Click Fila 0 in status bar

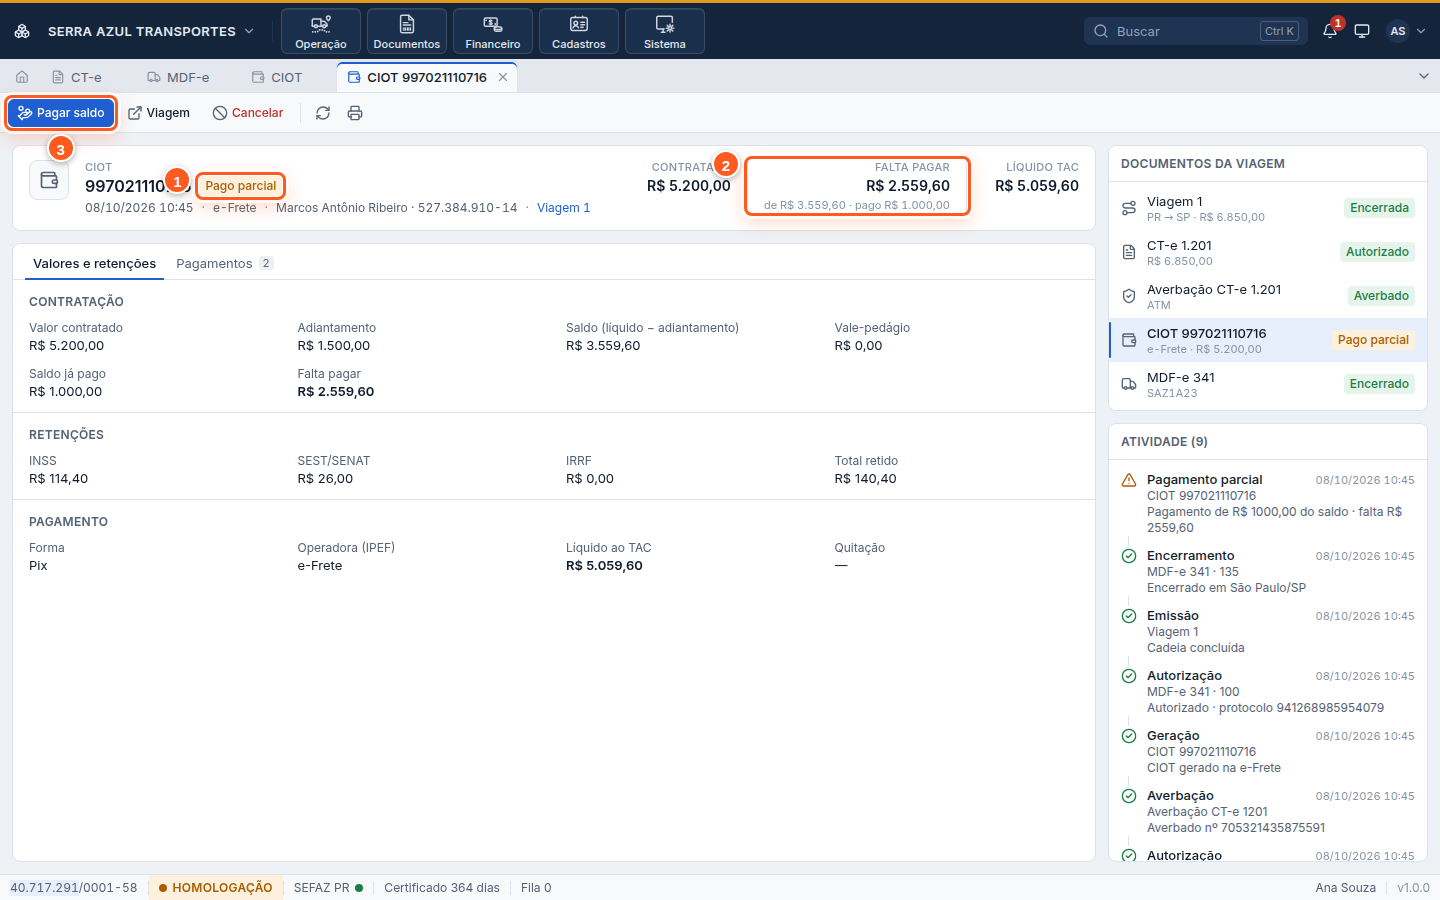536,888
